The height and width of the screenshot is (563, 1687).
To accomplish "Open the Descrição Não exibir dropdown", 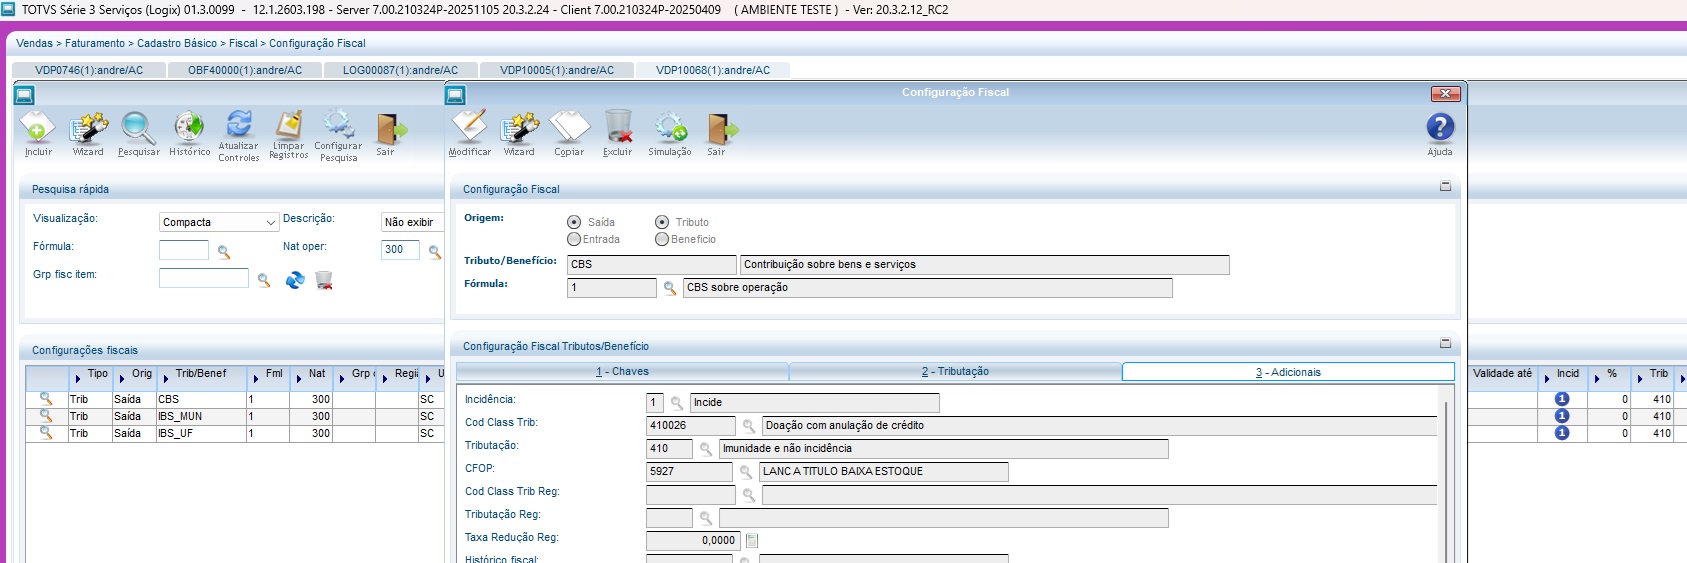I will pos(412,222).
